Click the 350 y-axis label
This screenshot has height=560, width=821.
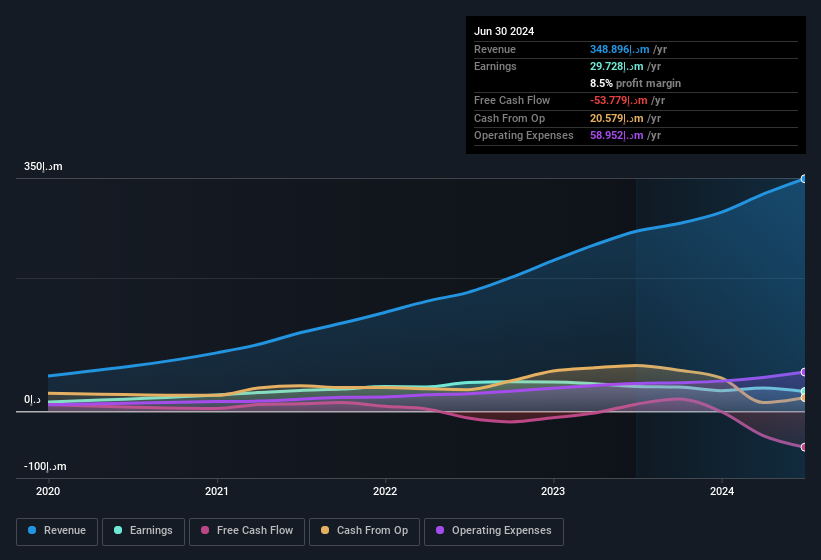(43, 166)
